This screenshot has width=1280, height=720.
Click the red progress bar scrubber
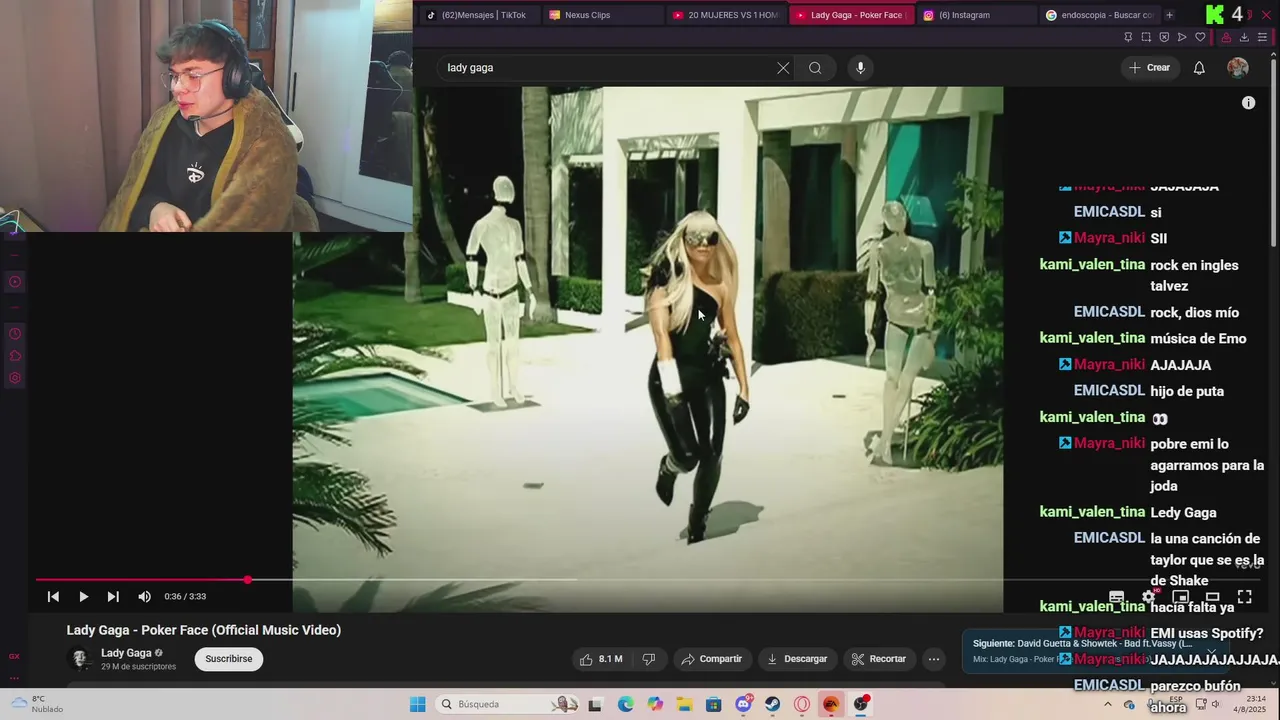click(247, 579)
